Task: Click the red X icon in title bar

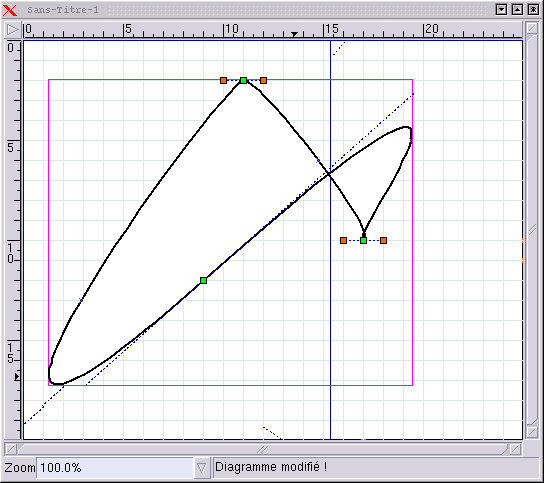Action: click(9, 10)
